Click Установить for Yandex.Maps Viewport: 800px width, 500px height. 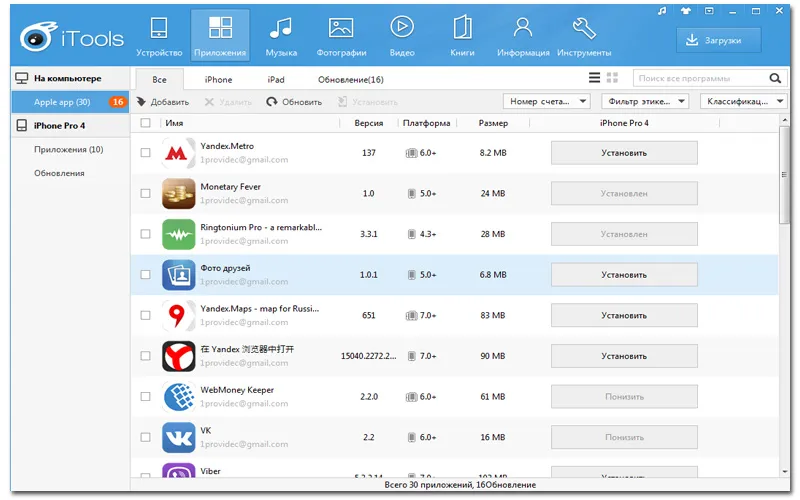[x=624, y=315]
